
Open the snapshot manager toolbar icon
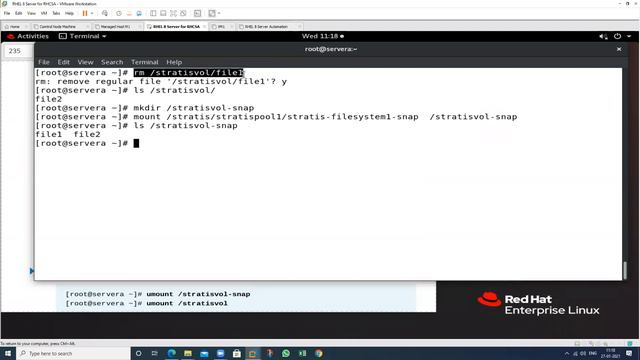(x=139, y=13)
